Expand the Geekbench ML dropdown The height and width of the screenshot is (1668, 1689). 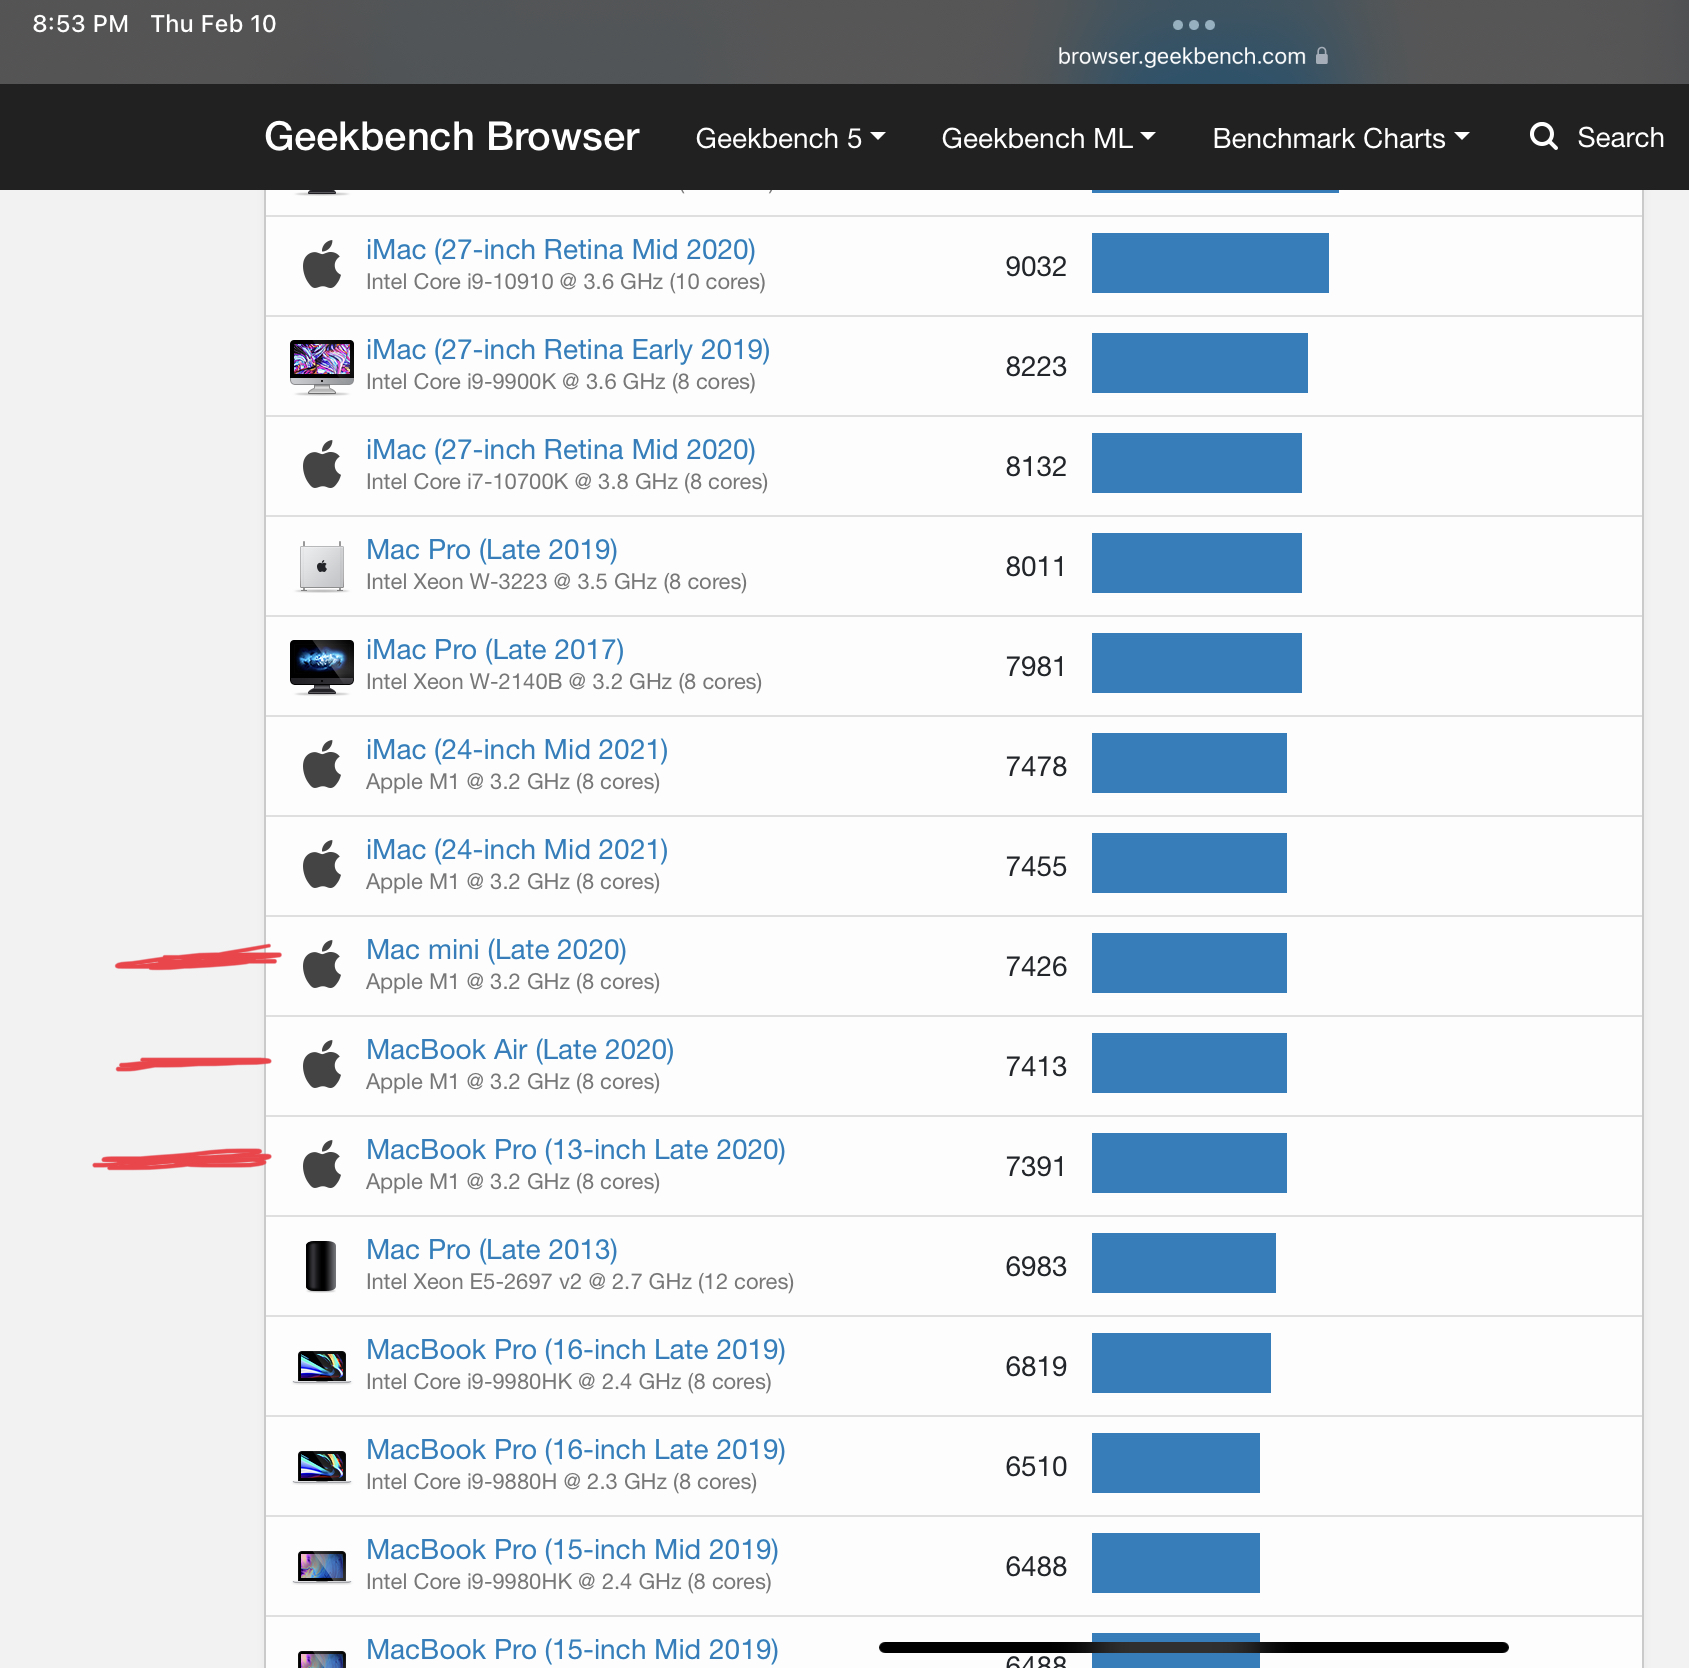tap(1048, 138)
